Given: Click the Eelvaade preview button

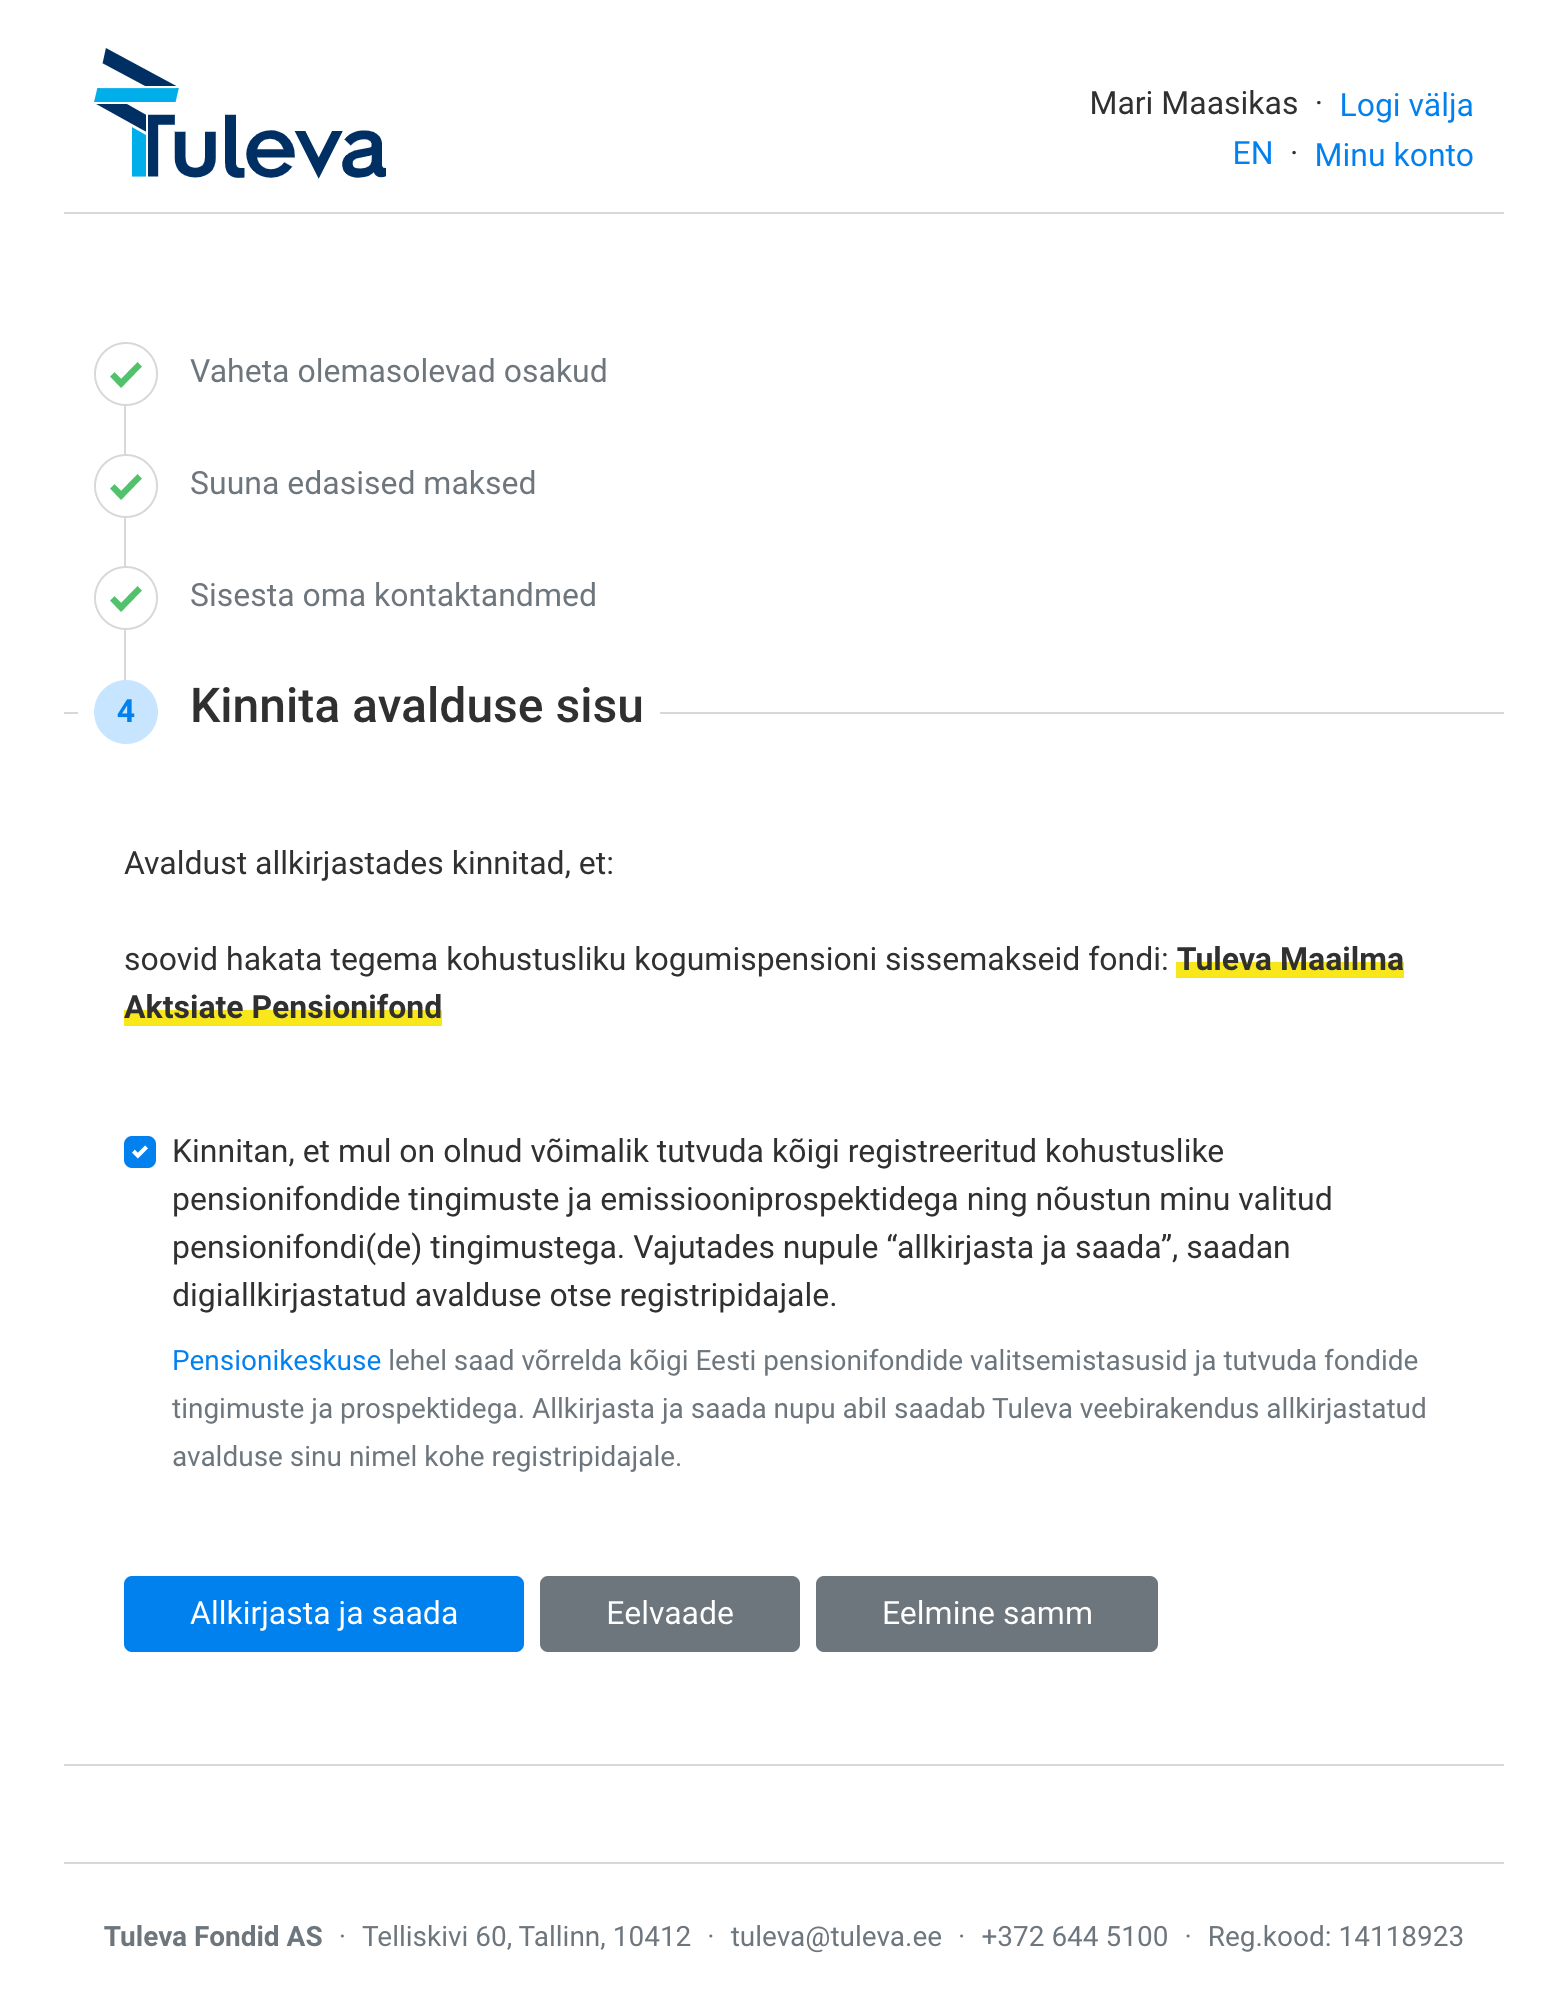Looking at the screenshot, I should point(670,1614).
